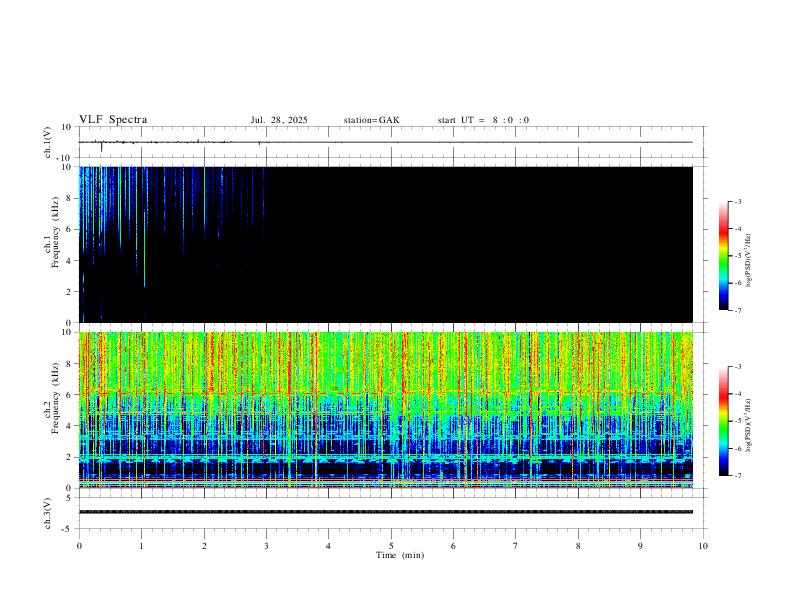
Task: Click the ch.2 spectrogram panel
Action: tap(386, 410)
